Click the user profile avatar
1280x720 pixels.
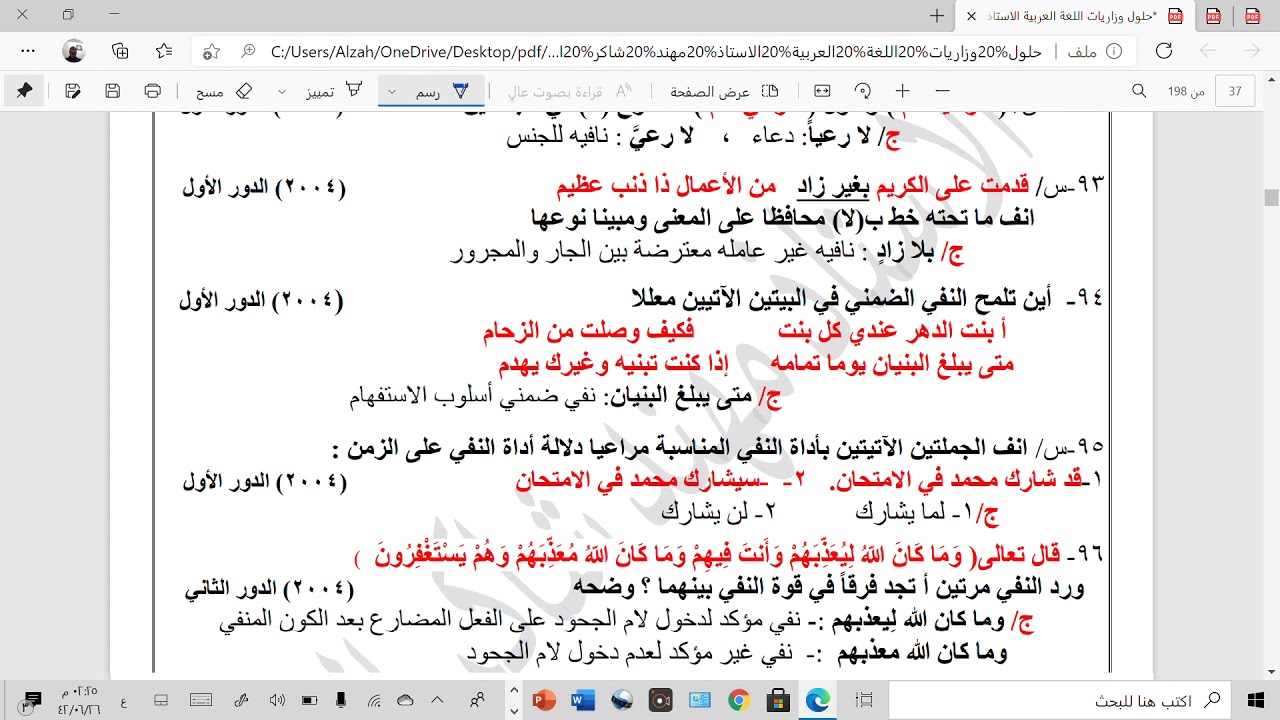pos(73,51)
